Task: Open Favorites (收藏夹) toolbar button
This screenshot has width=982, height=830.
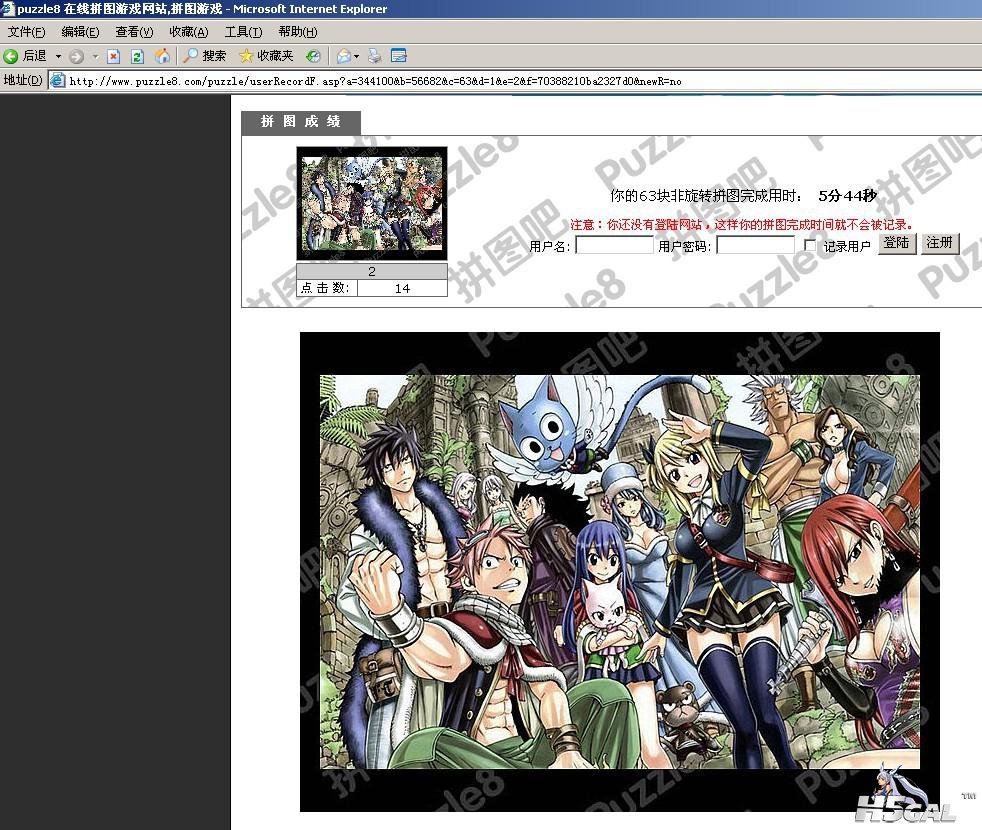Action: pyautogui.click(x=266, y=56)
